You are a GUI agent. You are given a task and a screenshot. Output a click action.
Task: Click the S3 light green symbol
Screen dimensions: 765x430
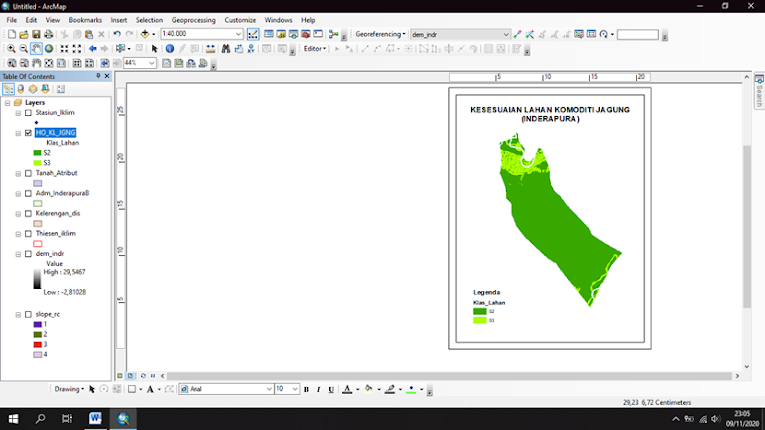pyautogui.click(x=37, y=163)
